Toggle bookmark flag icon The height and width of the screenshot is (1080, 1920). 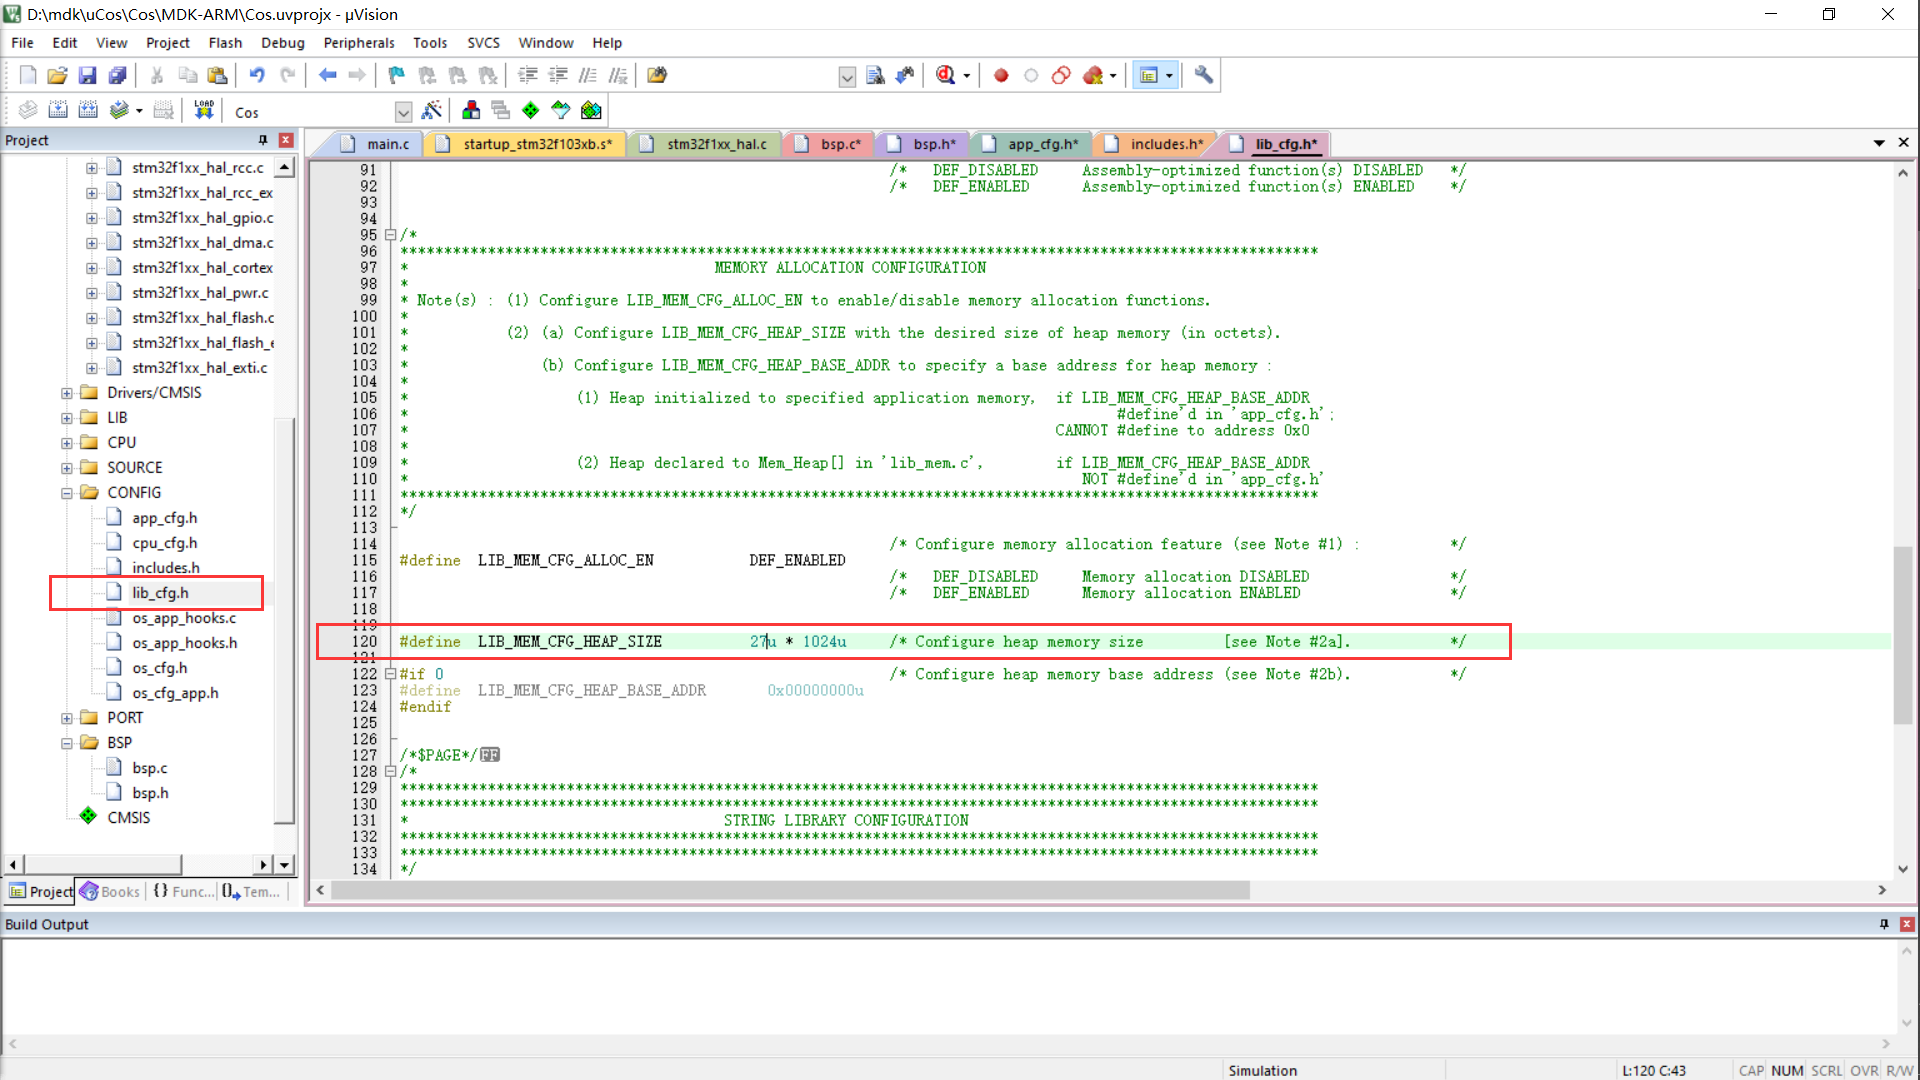click(396, 75)
